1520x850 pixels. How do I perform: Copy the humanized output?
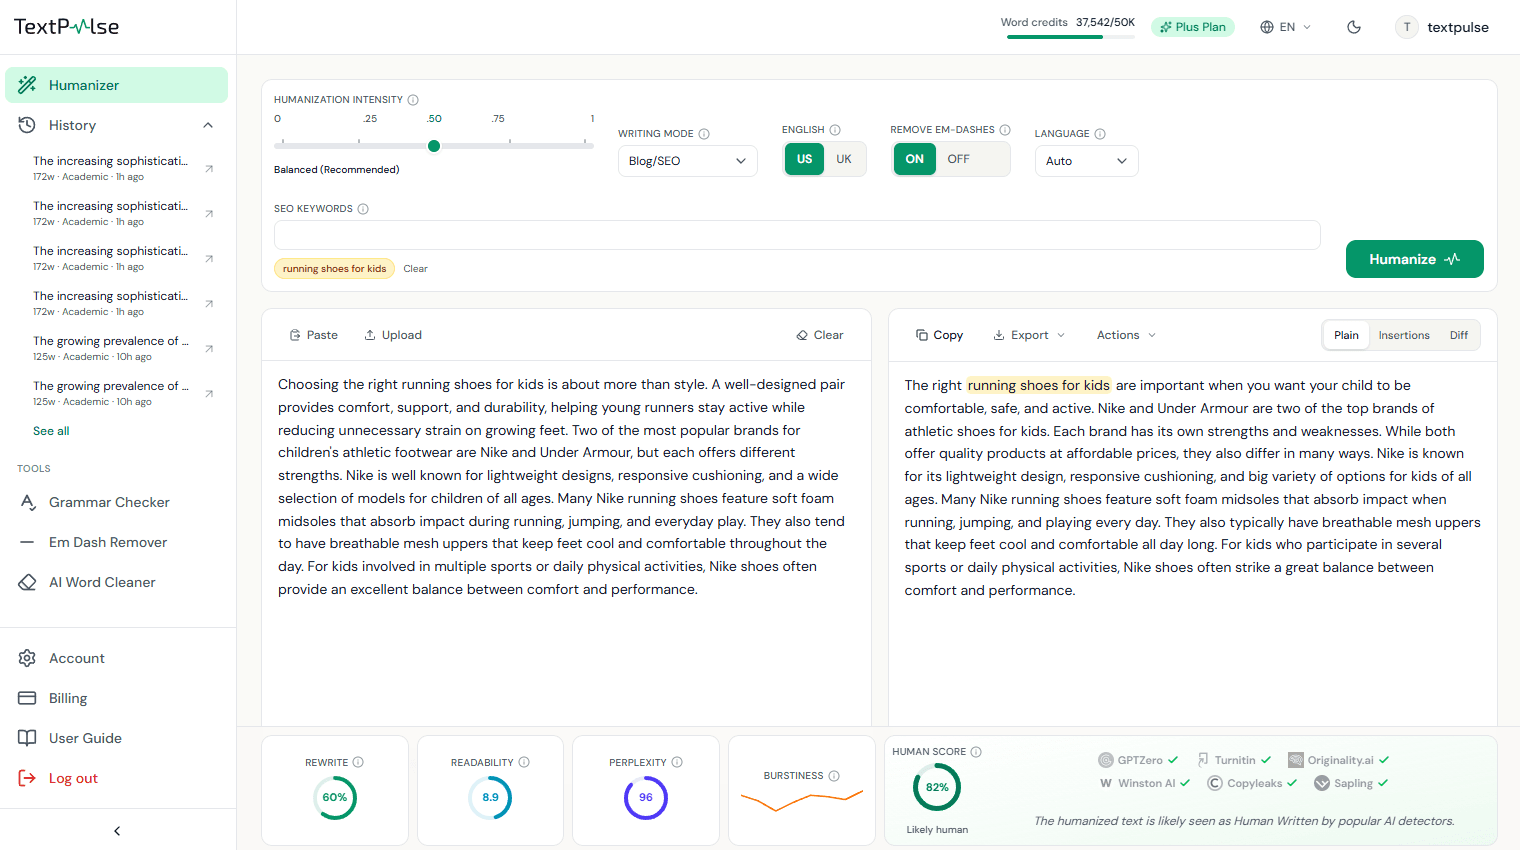point(940,335)
